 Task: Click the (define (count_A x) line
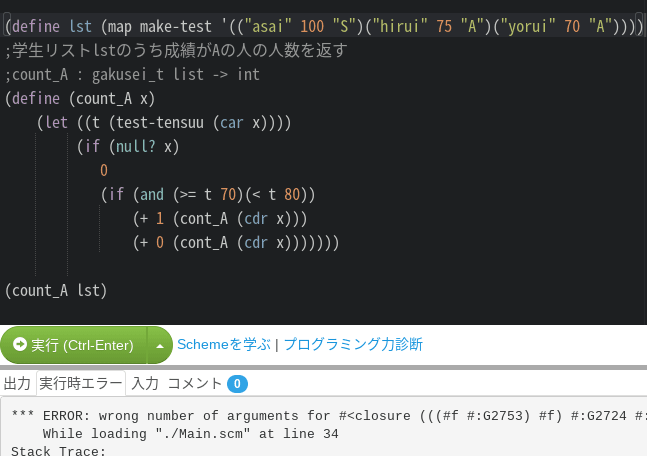click(80, 99)
